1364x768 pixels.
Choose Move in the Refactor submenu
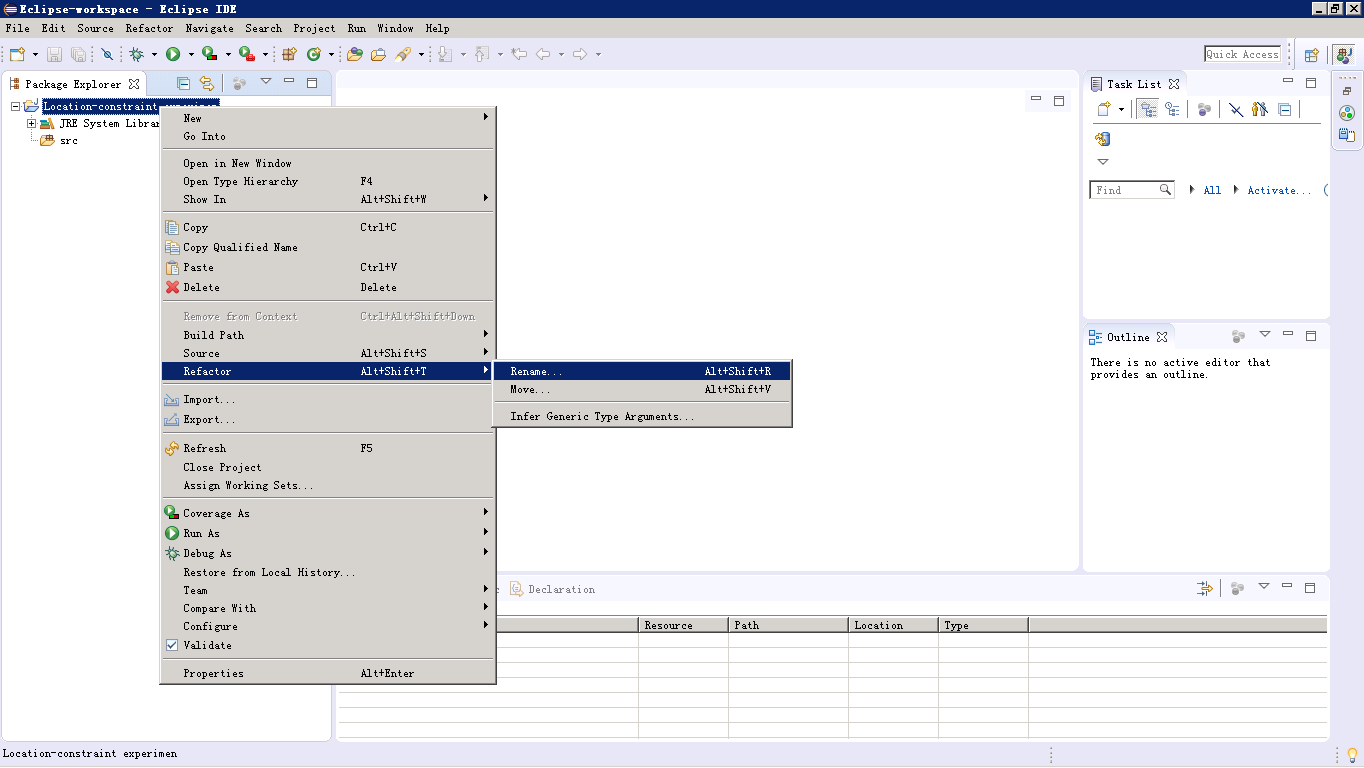[642, 389]
